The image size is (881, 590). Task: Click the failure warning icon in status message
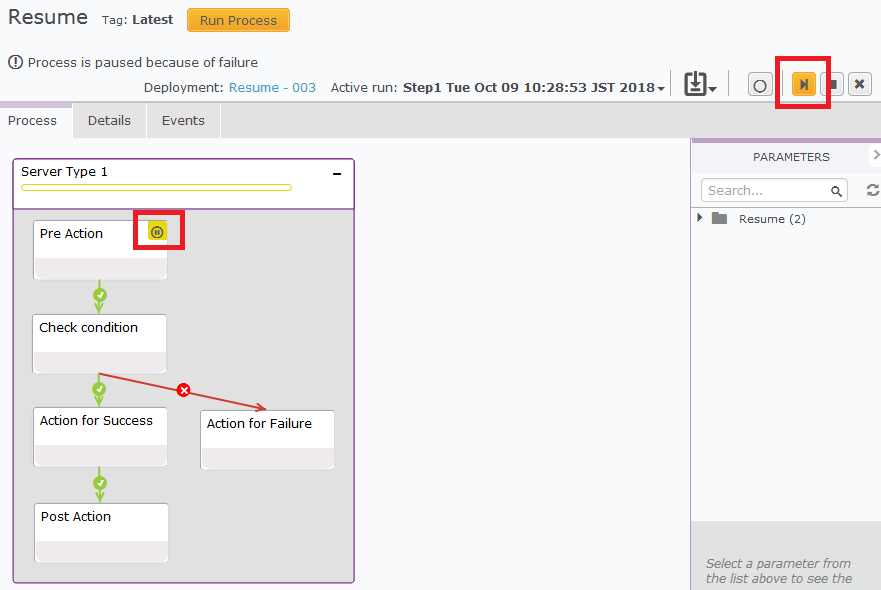15,62
